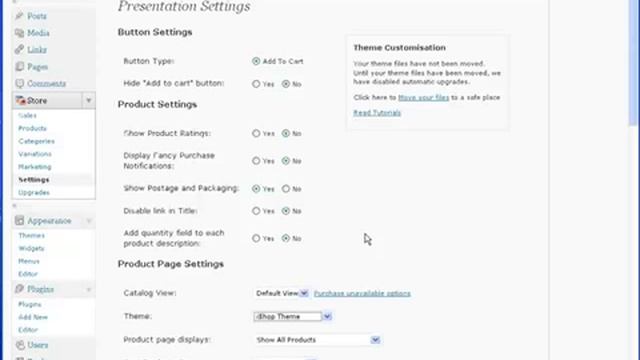
Task: Click the Pages icon in sidebar
Action: [x=19, y=67]
